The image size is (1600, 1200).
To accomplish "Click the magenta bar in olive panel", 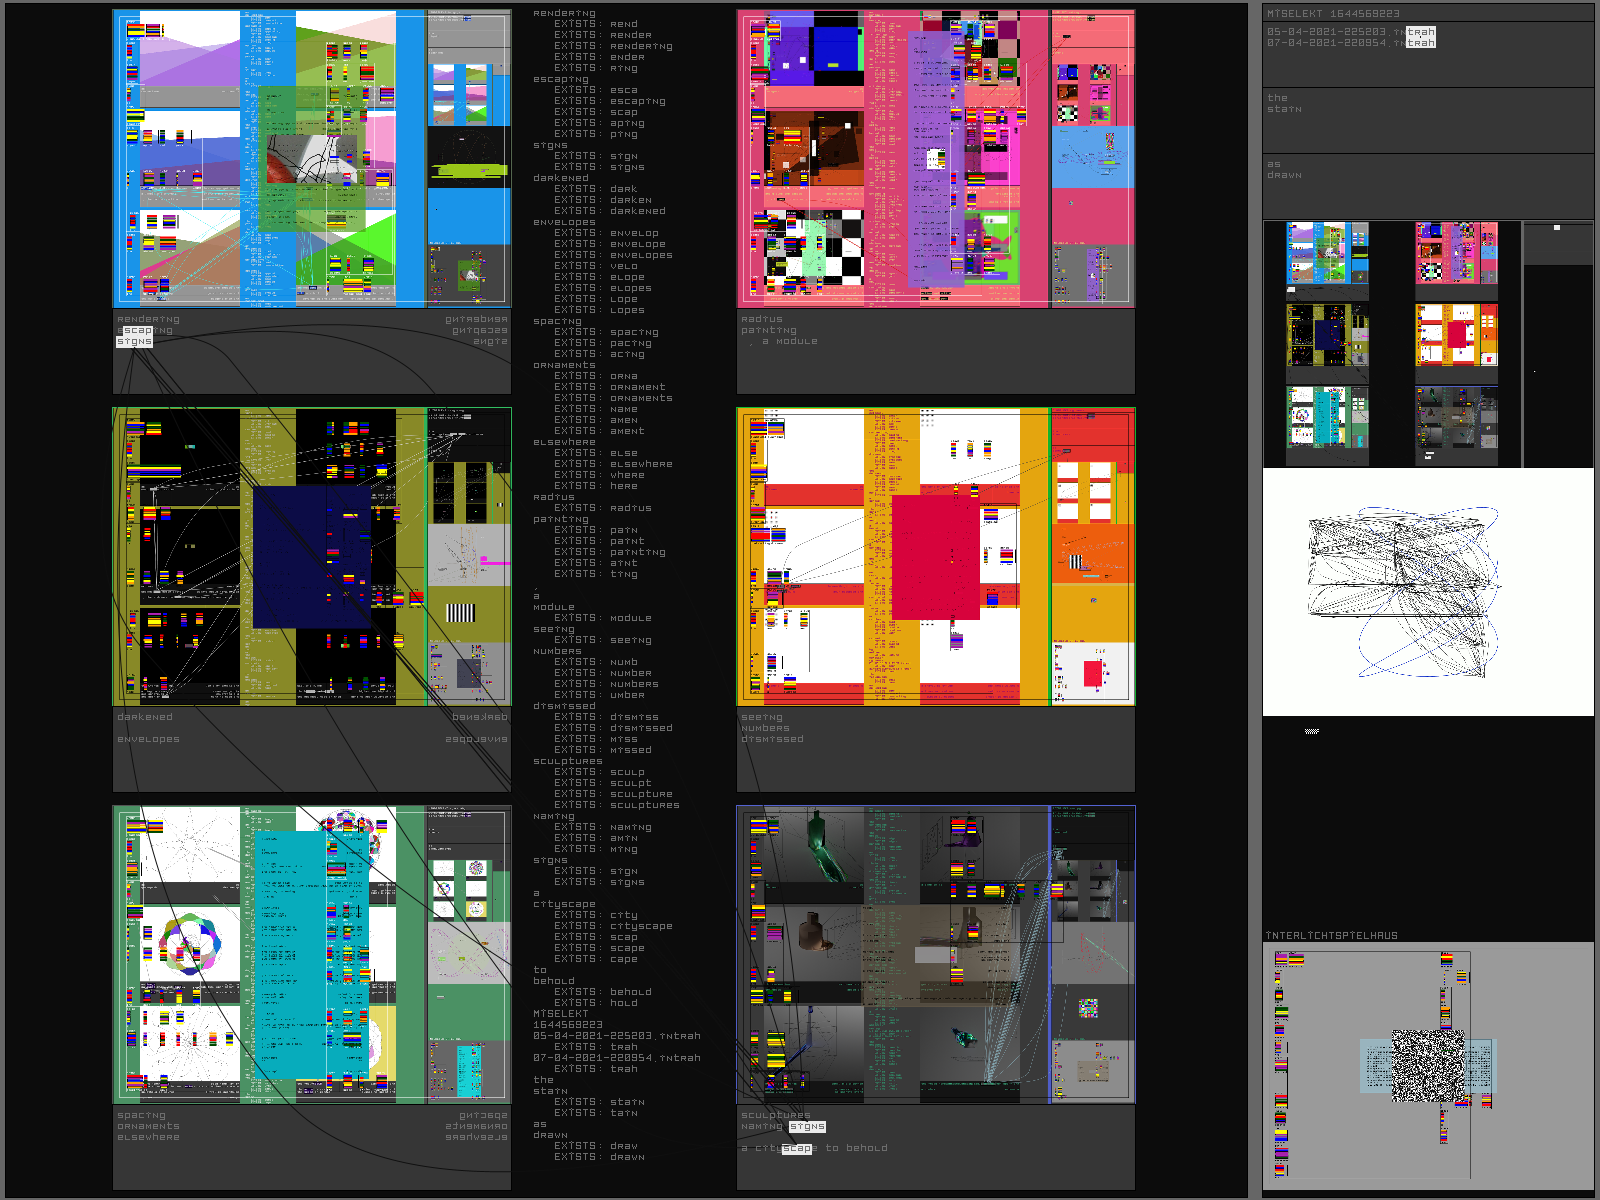I will [494, 562].
